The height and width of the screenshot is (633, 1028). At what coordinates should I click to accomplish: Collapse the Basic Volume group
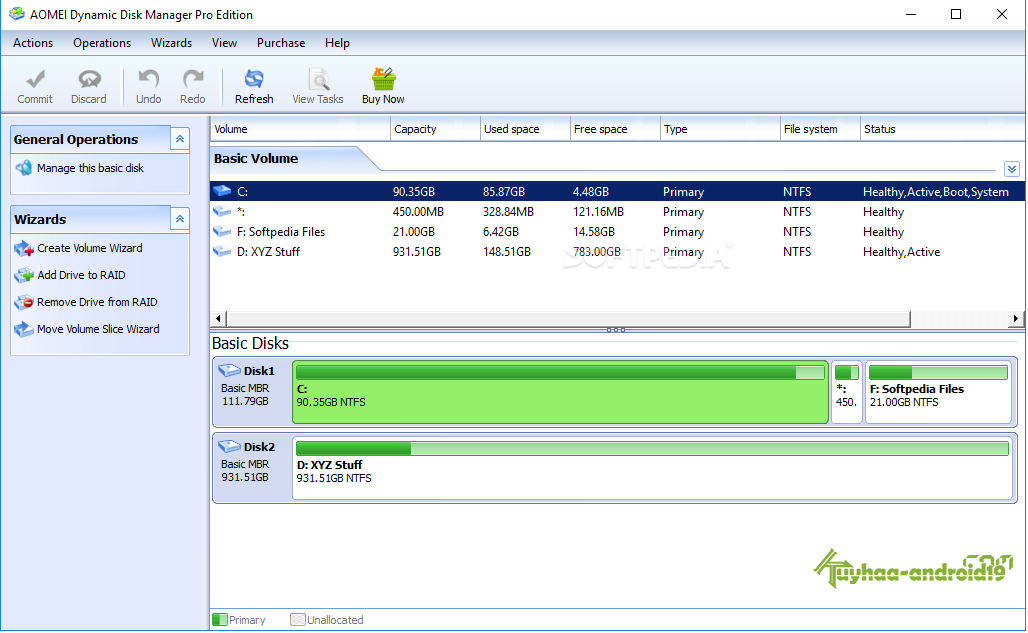point(1012,169)
